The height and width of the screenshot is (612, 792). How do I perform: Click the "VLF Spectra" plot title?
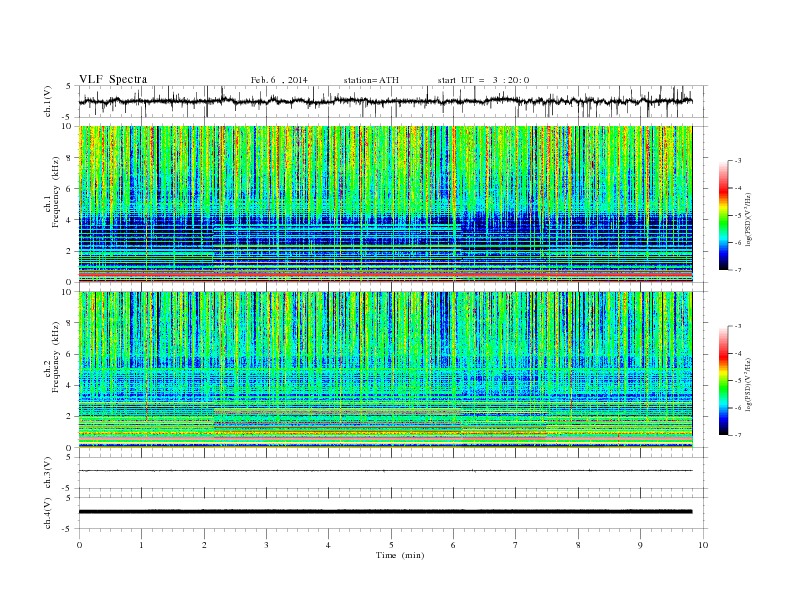[x=113, y=79]
